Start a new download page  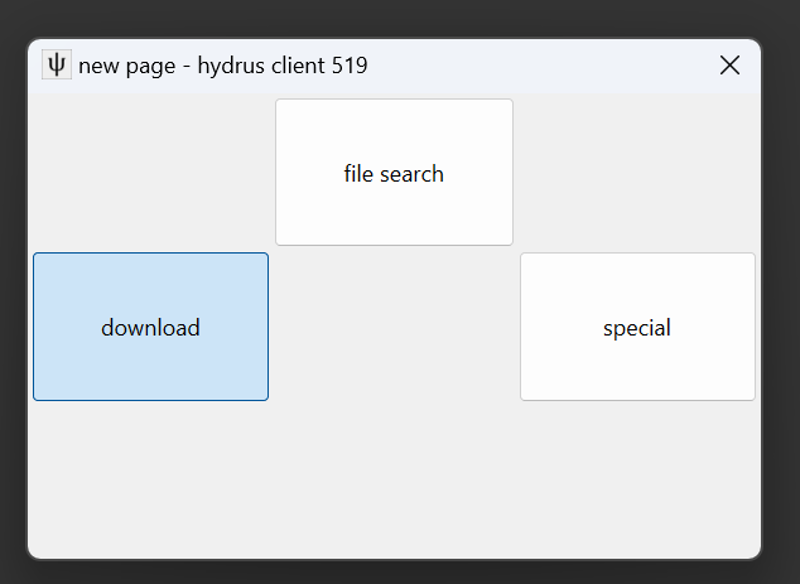151,326
